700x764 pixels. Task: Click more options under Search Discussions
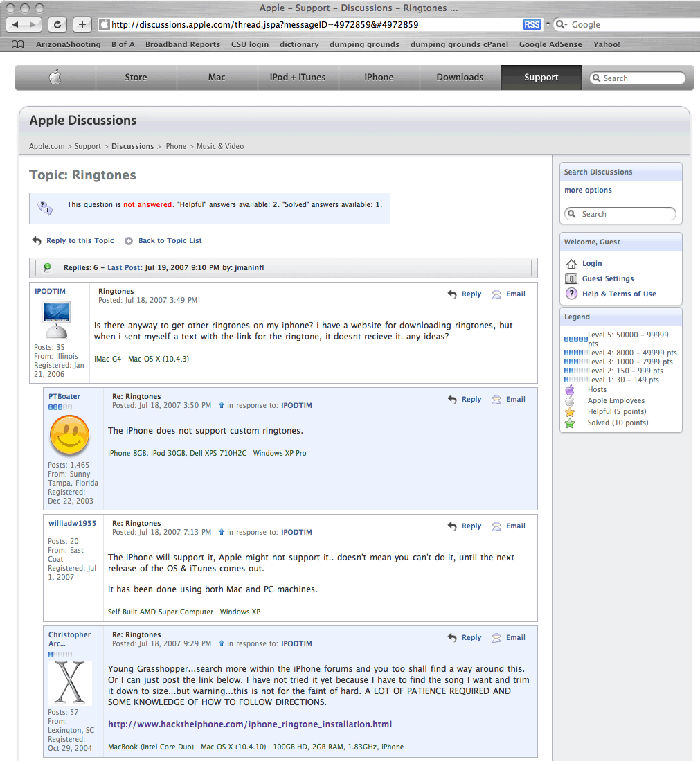pos(588,190)
